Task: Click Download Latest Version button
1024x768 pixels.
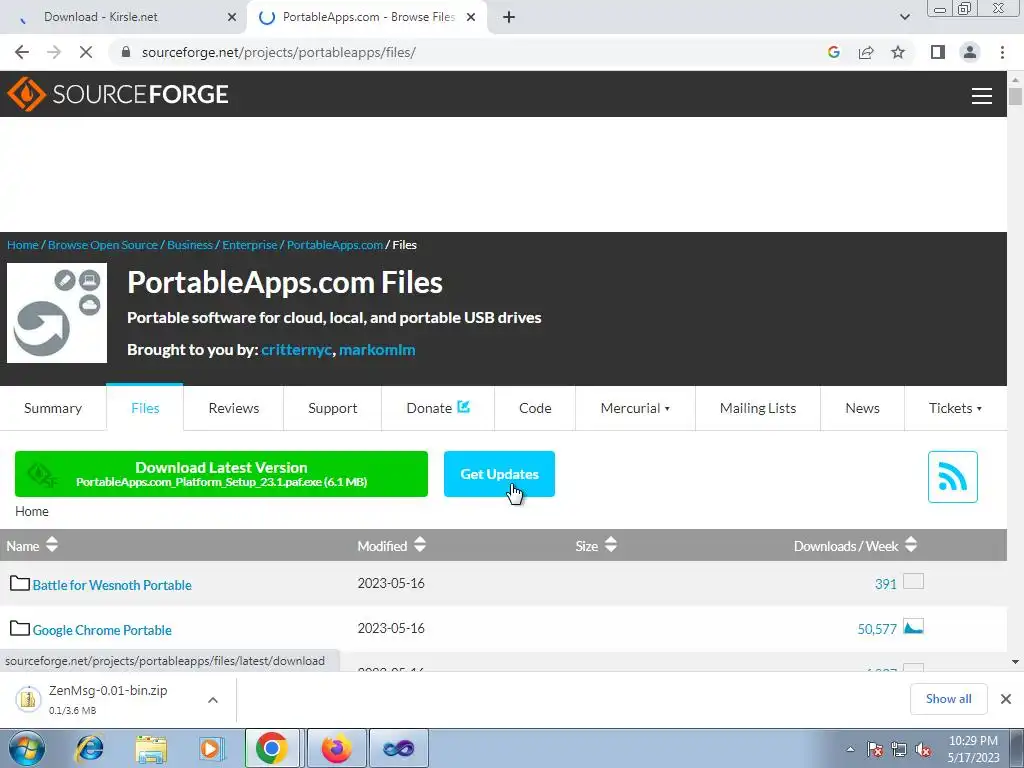Action: [221, 474]
